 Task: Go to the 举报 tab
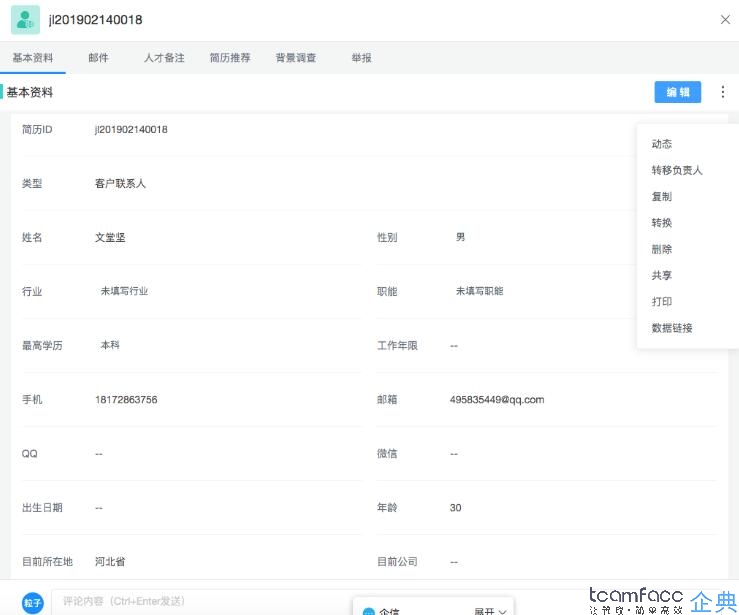361,58
